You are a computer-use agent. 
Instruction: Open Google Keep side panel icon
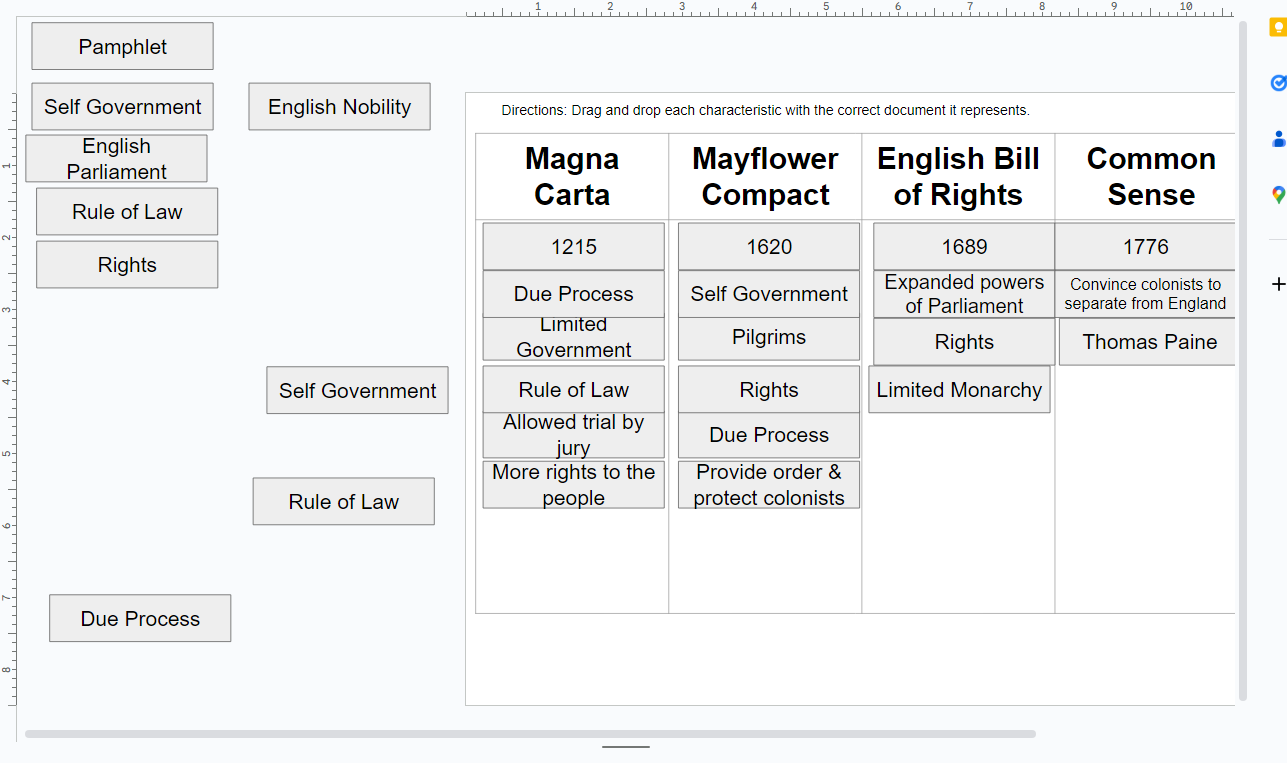click(x=1277, y=28)
